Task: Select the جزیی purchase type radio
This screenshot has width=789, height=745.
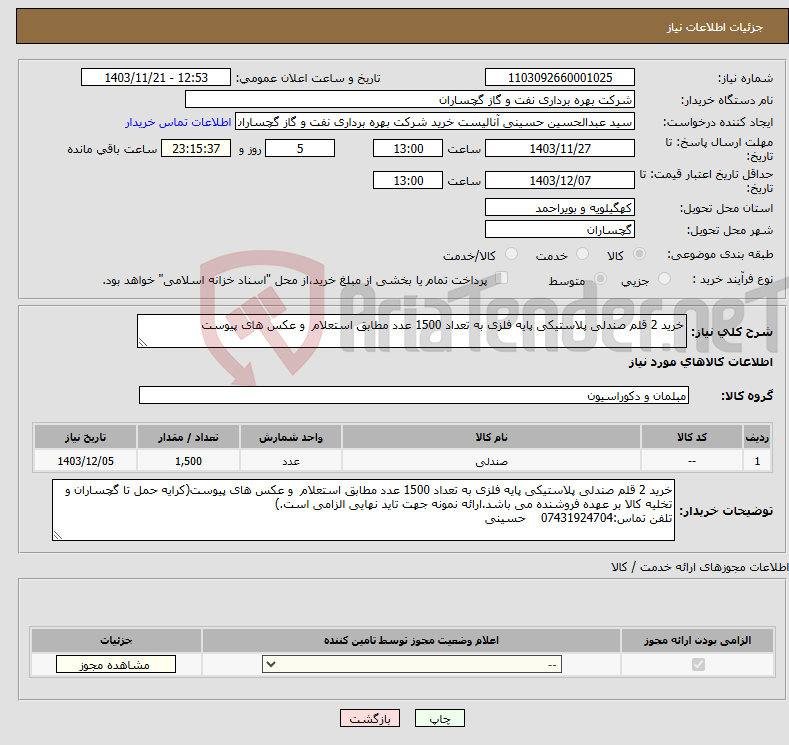Action: (664, 279)
